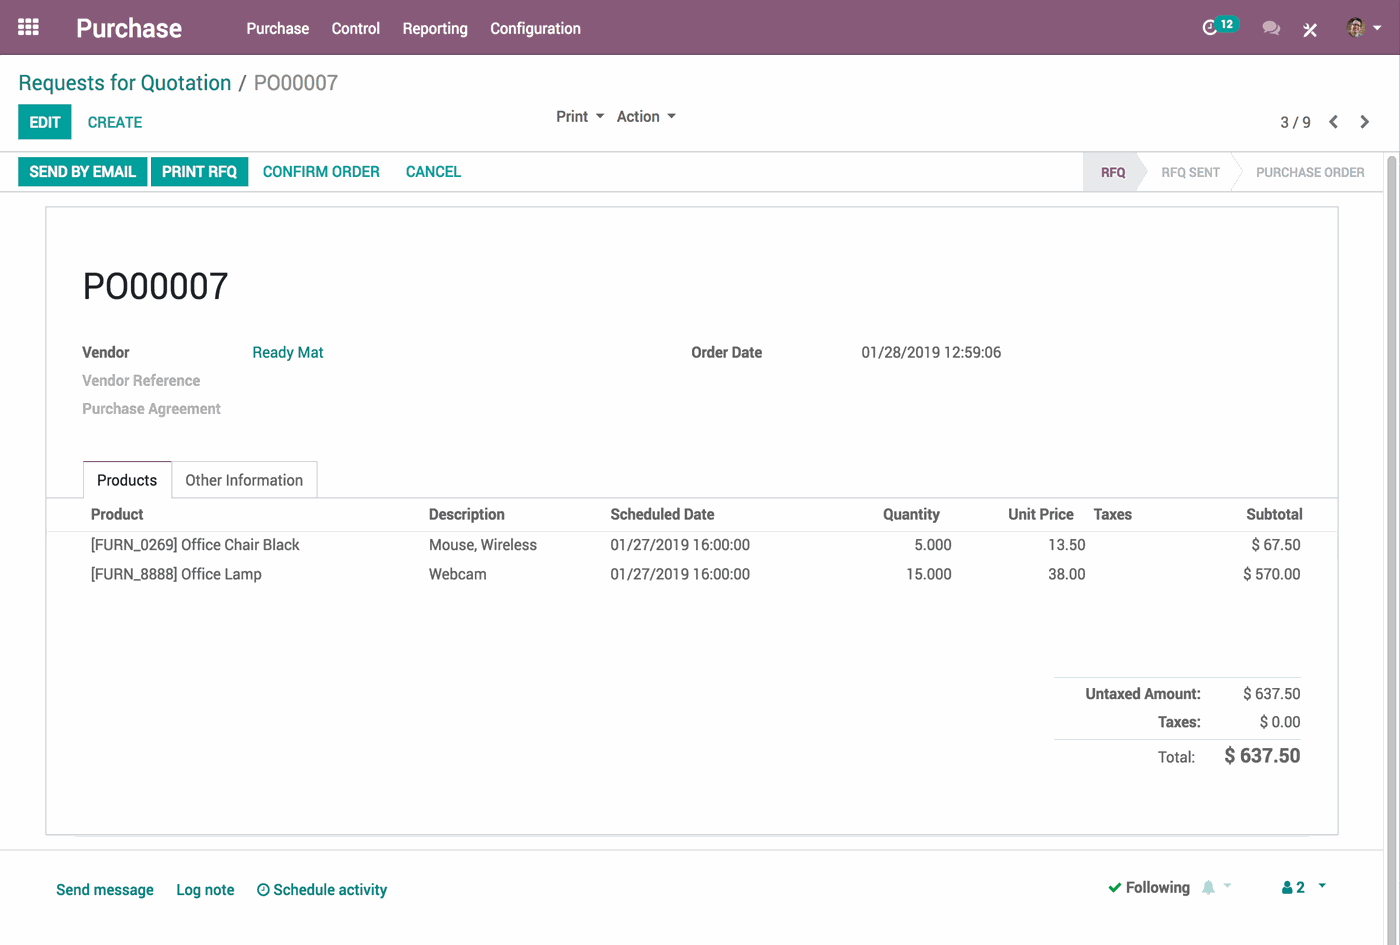This screenshot has width=1400, height=945.
Task: Set stage to PURCHASE ORDER on status bar
Action: pos(1310,172)
